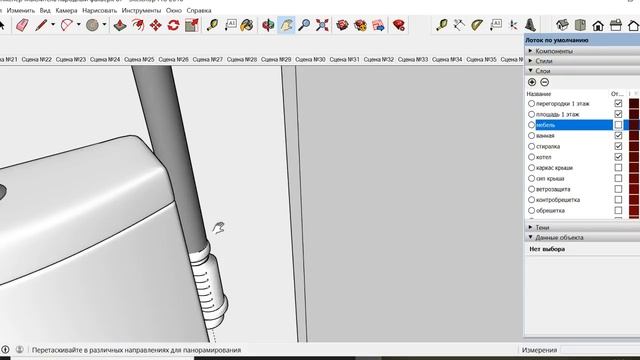Select the Arc tool
640x360 pixels.
pos(67,25)
